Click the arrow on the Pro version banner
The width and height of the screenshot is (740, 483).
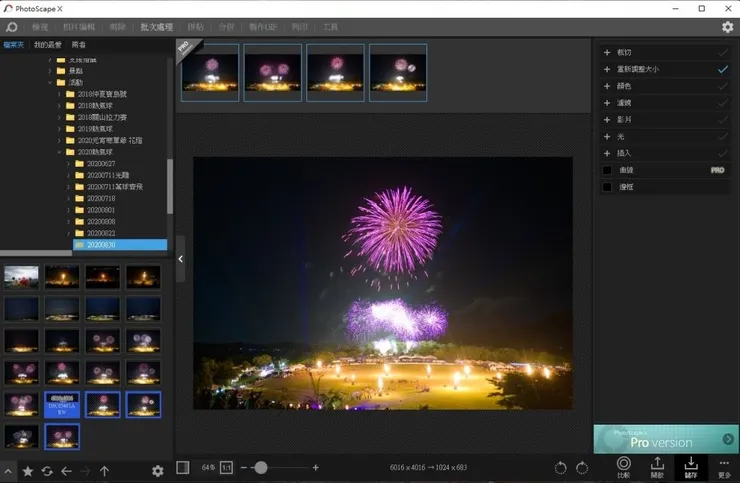(x=728, y=439)
